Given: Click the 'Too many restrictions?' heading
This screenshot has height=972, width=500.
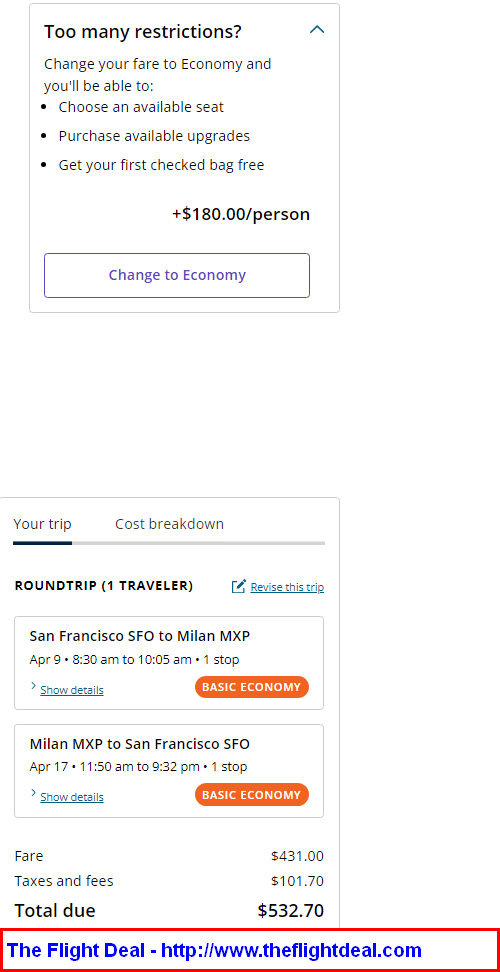Looking at the screenshot, I should (x=143, y=32).
